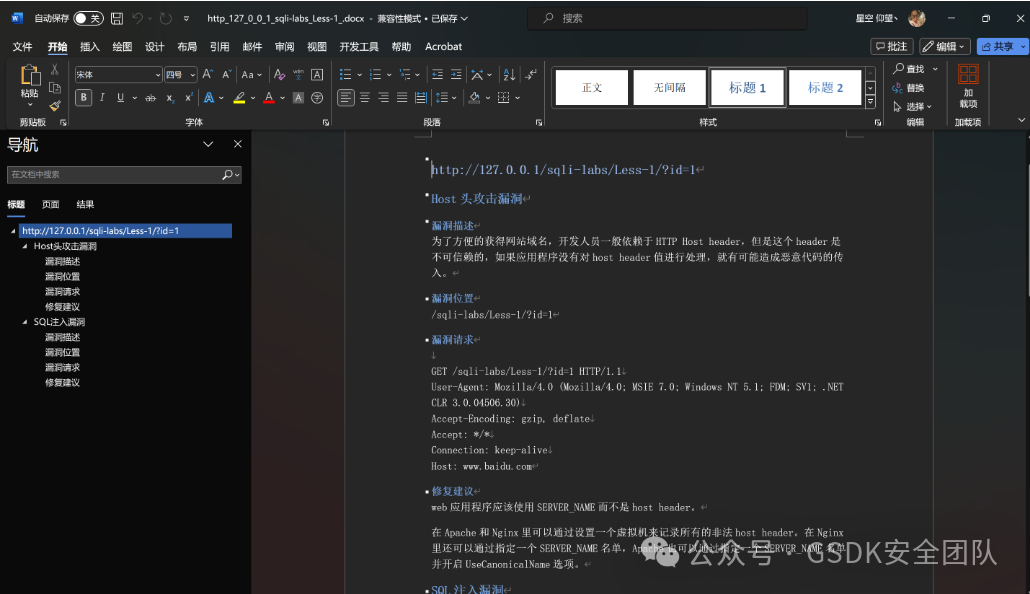Select the 修复建议 heading under SQL注入漏洞
The width and height of the screenshot is (1030, 594).
(x=62, y=383)
